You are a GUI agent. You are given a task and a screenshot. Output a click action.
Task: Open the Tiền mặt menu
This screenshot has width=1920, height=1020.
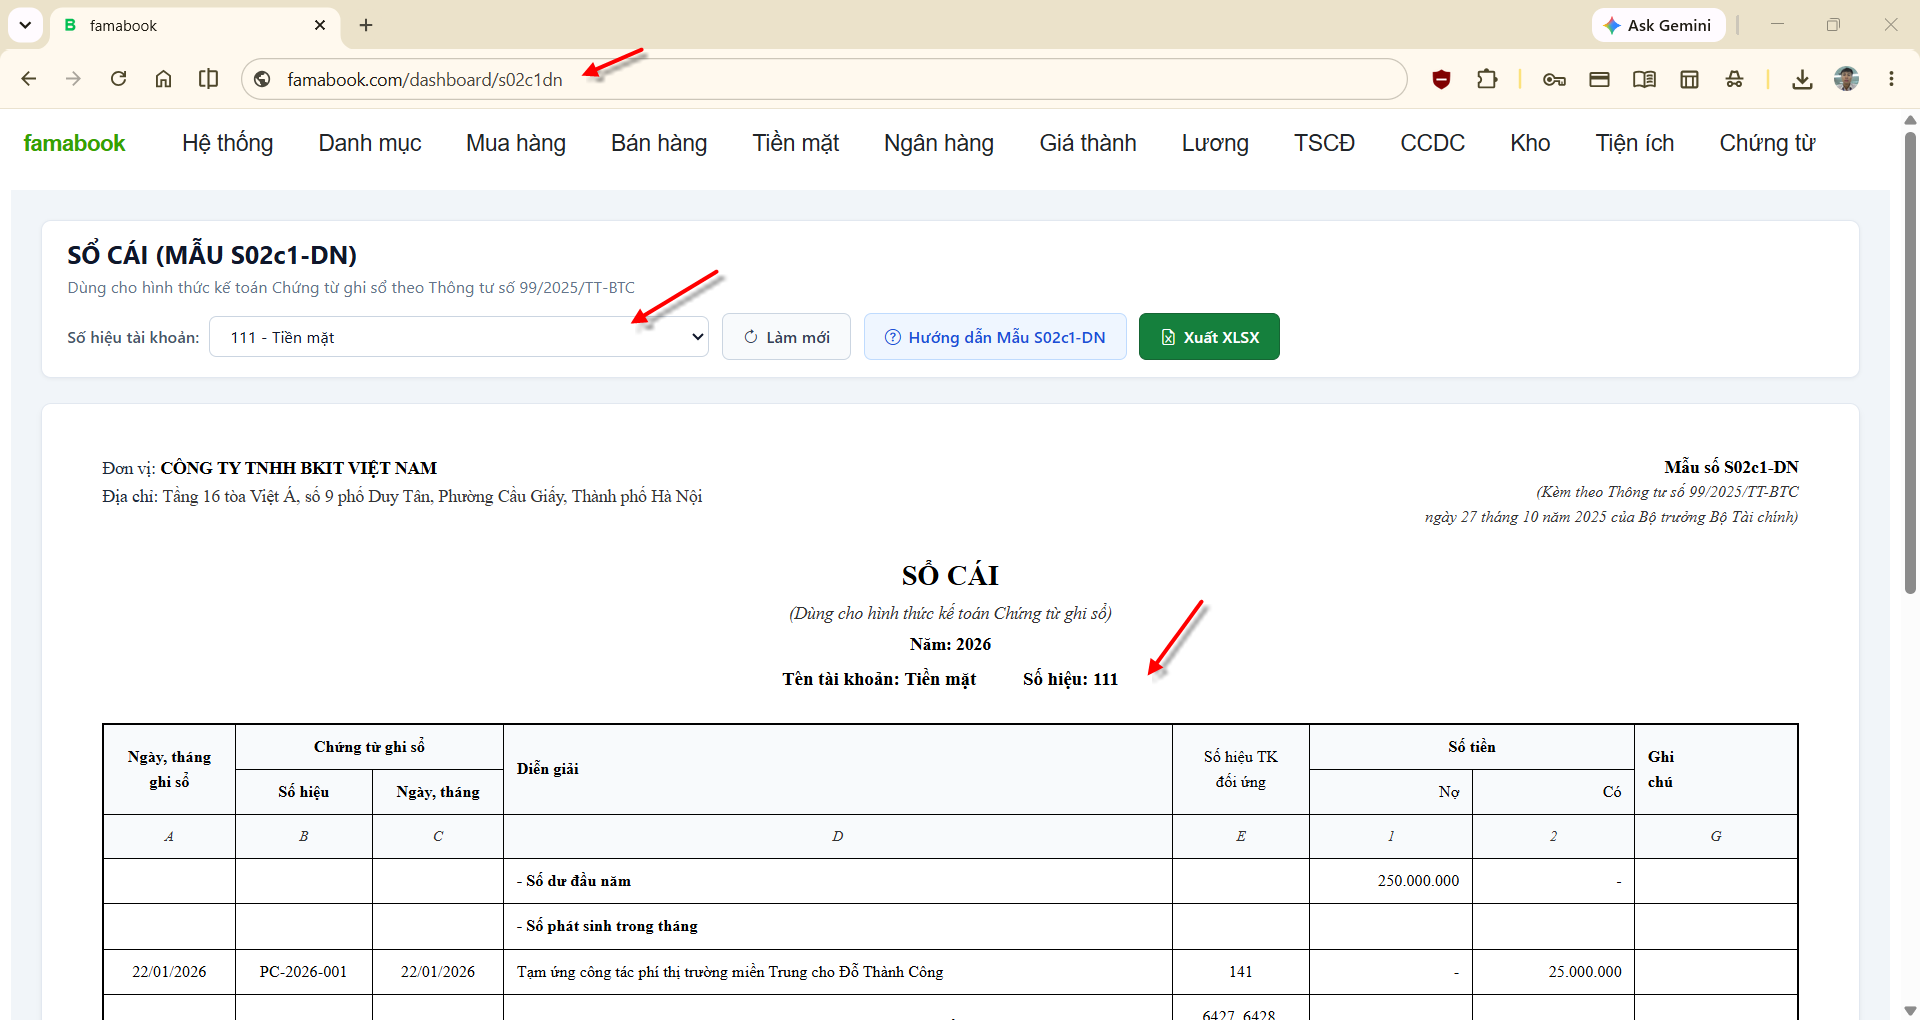click(x=796, y=143)
